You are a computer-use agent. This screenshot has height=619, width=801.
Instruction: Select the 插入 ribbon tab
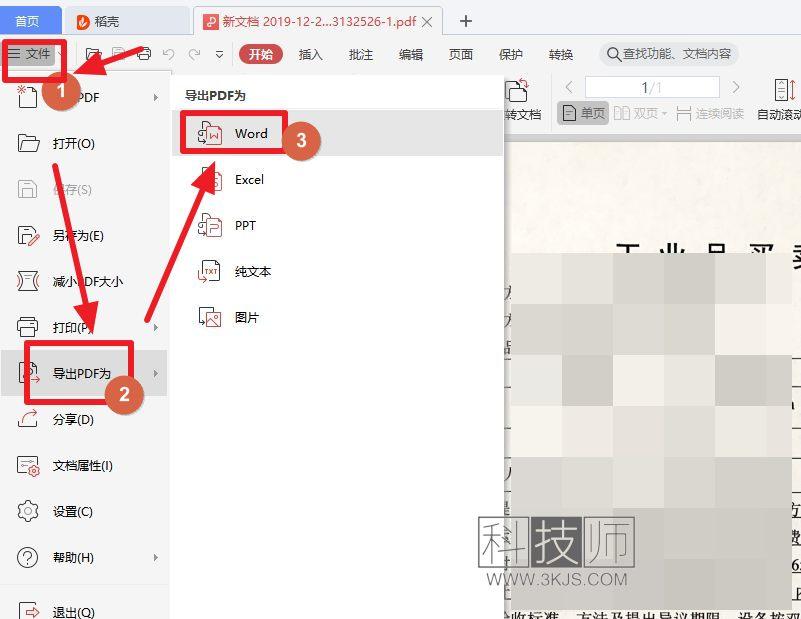310,54
